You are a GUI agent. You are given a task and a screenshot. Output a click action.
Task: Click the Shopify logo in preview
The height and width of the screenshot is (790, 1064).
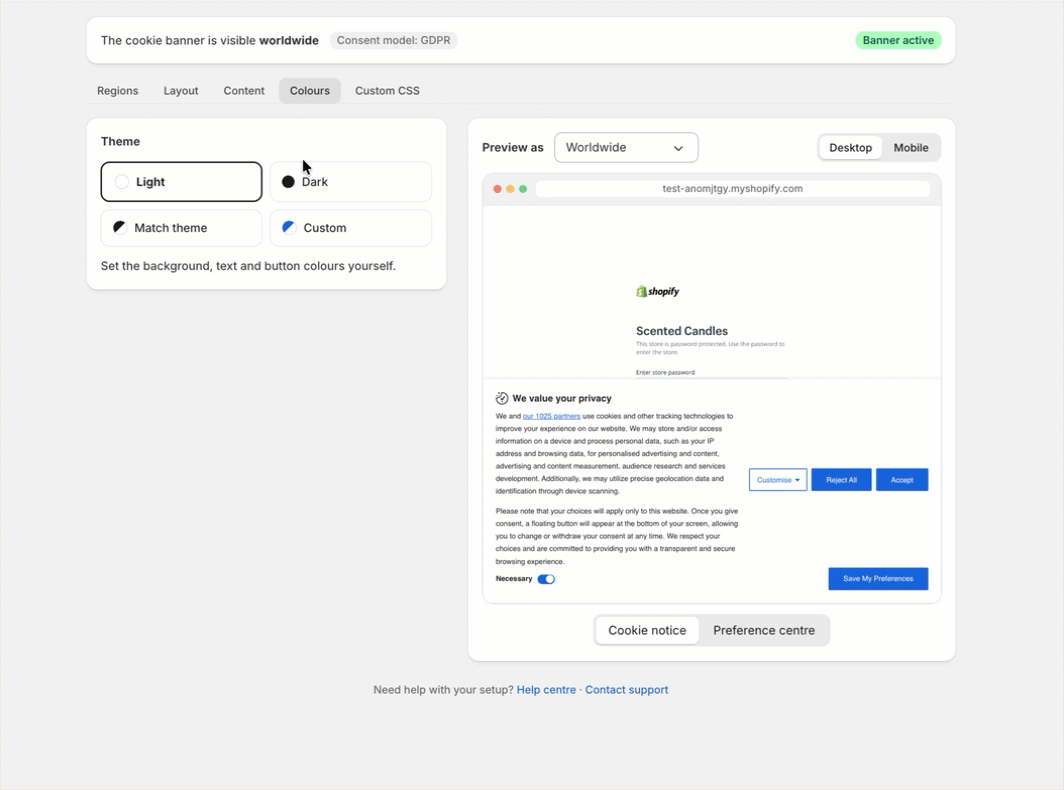click(x=658, y=292)
